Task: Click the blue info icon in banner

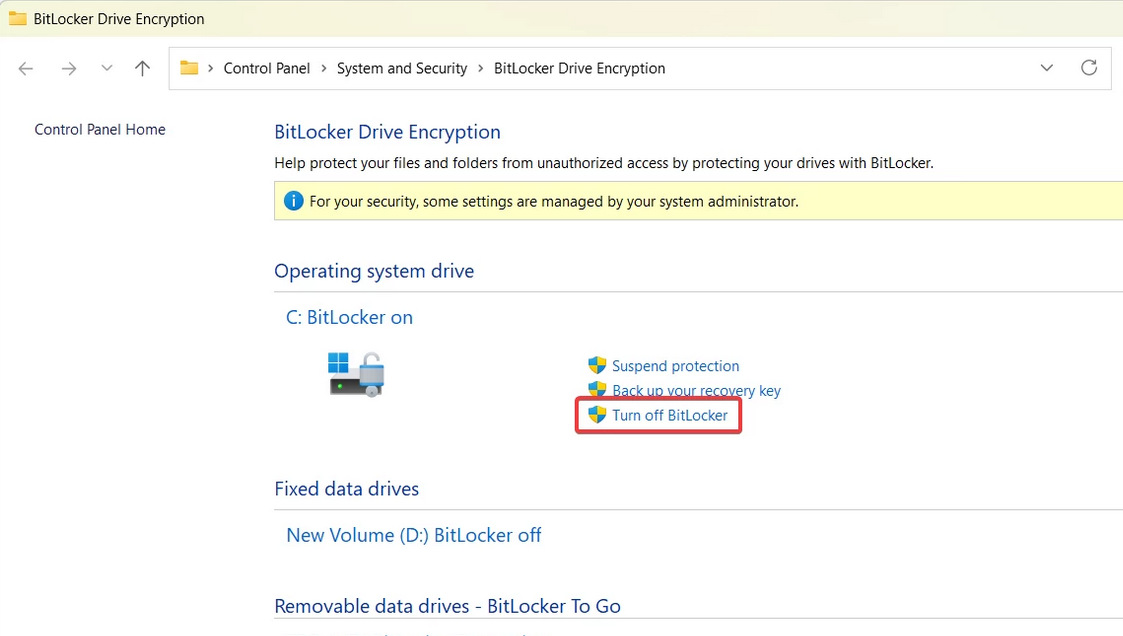Action: [293, 201]
